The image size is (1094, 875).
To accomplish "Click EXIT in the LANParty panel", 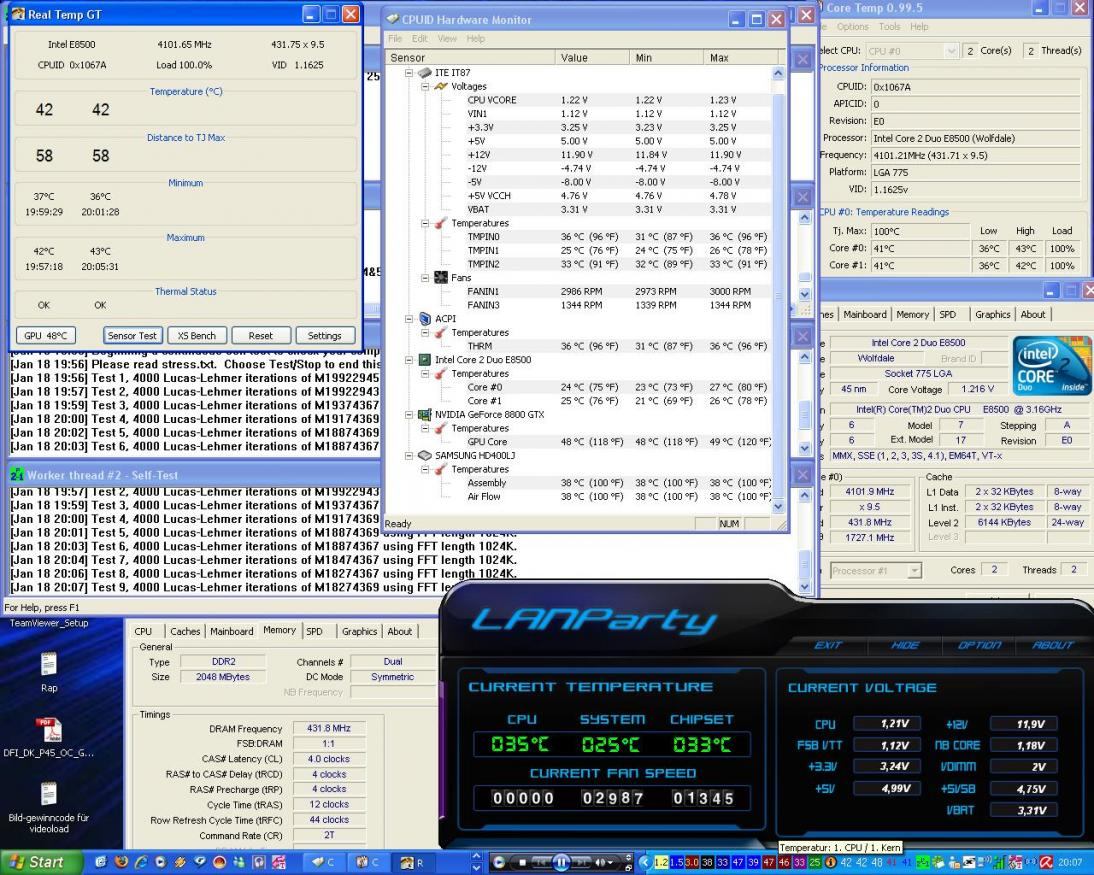I will 827,645.
